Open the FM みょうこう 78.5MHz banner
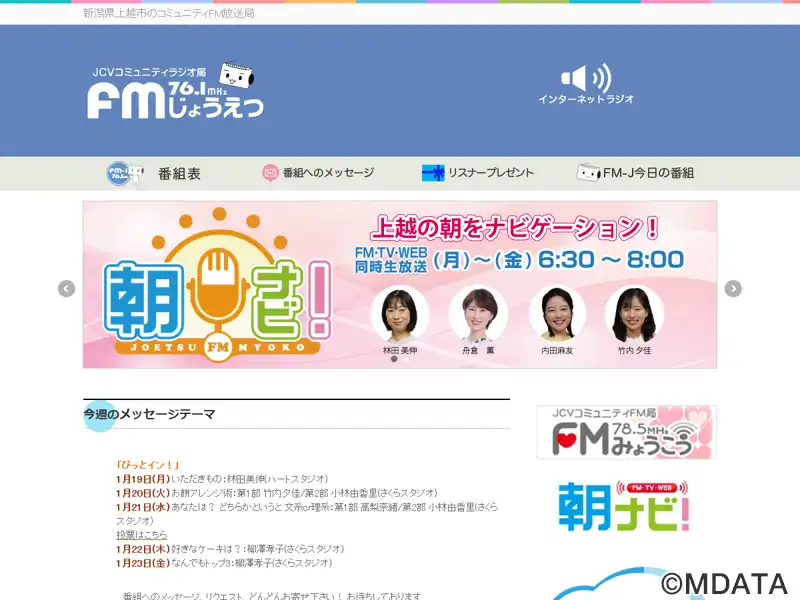800x600 pixels. [x=627, y=432]
